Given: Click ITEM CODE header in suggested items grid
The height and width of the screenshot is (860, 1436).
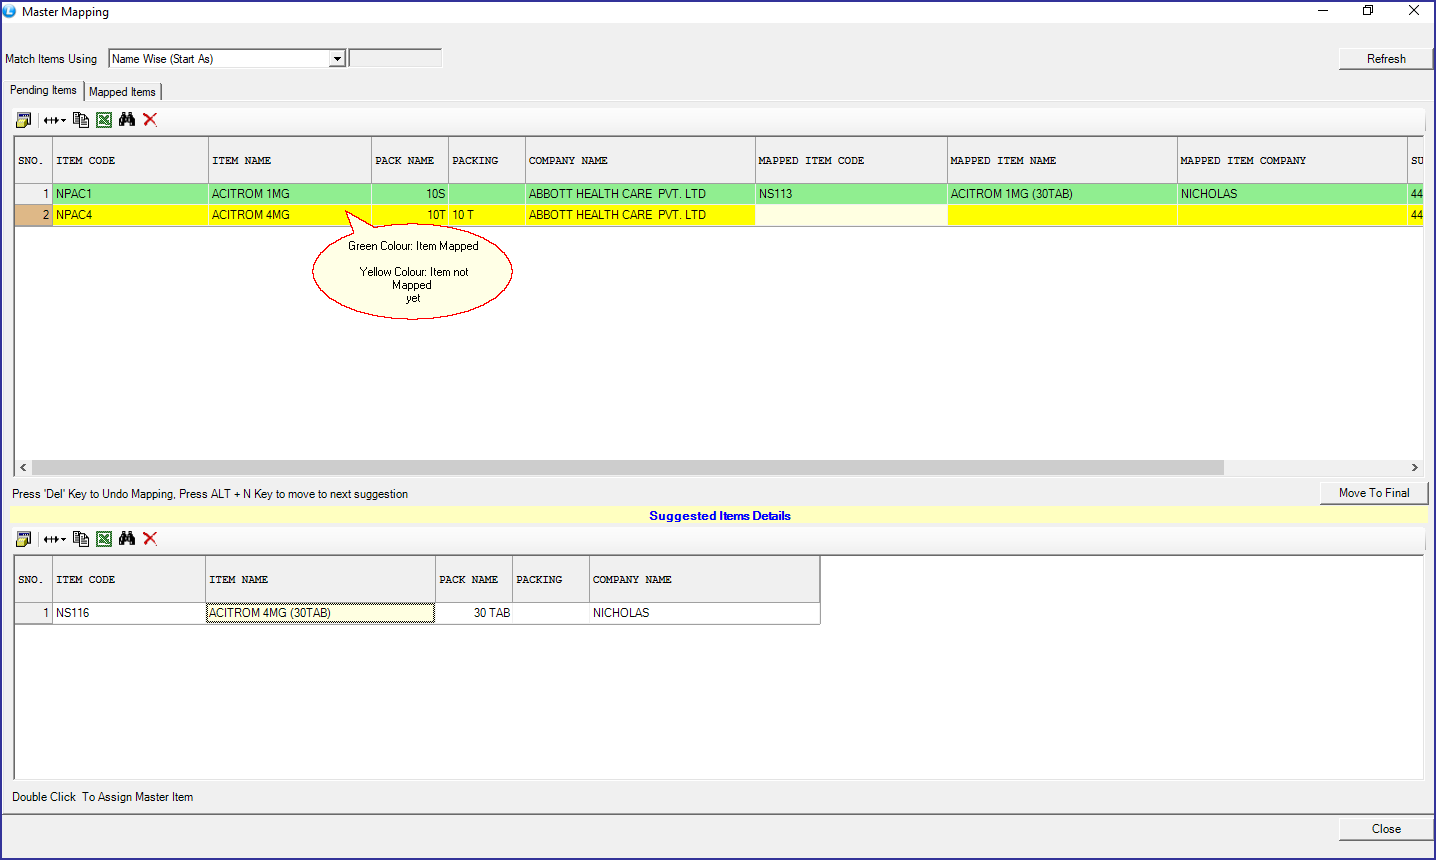Looking at the screenshot, I should click(x=128, y=580).
